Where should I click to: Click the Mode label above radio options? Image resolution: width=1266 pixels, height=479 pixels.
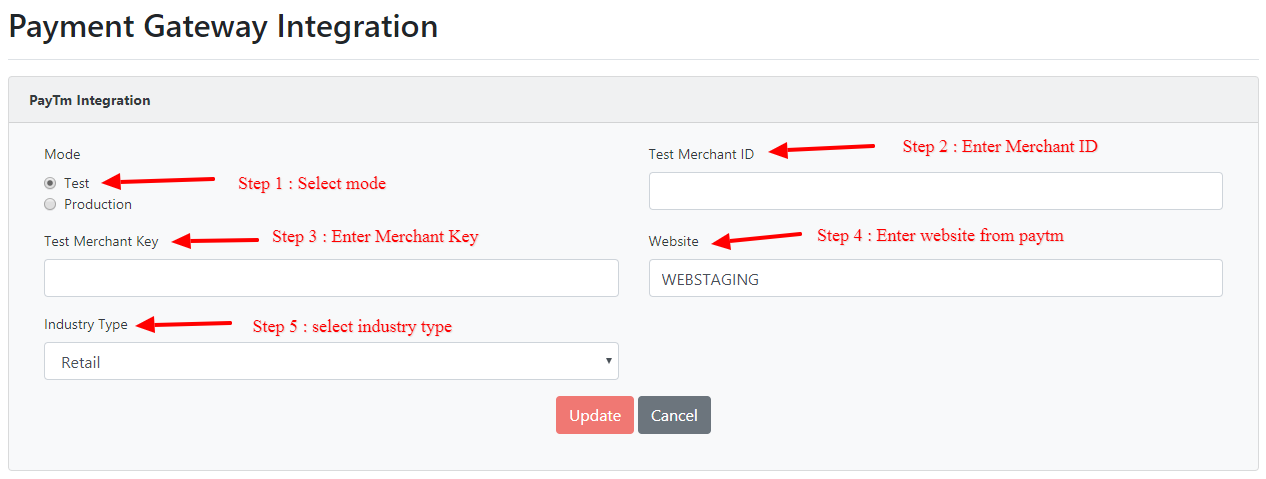(x=62, y=154)
